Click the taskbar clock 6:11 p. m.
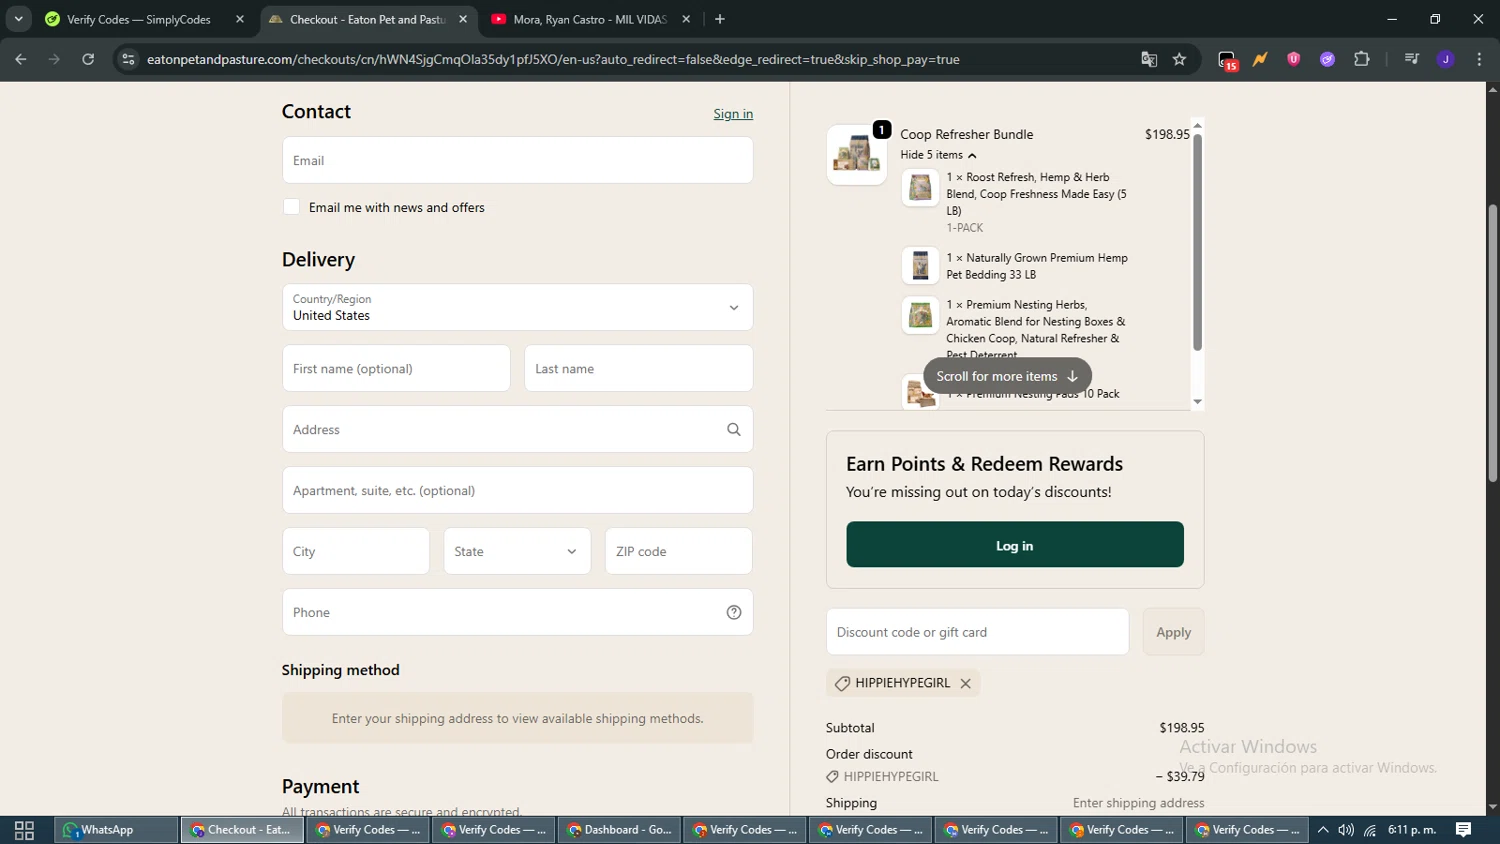The image size is (1500, 844). click(x=1412, y=830)
